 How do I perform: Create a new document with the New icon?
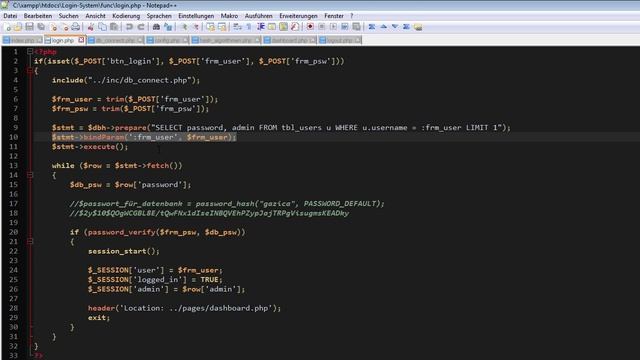7,27
